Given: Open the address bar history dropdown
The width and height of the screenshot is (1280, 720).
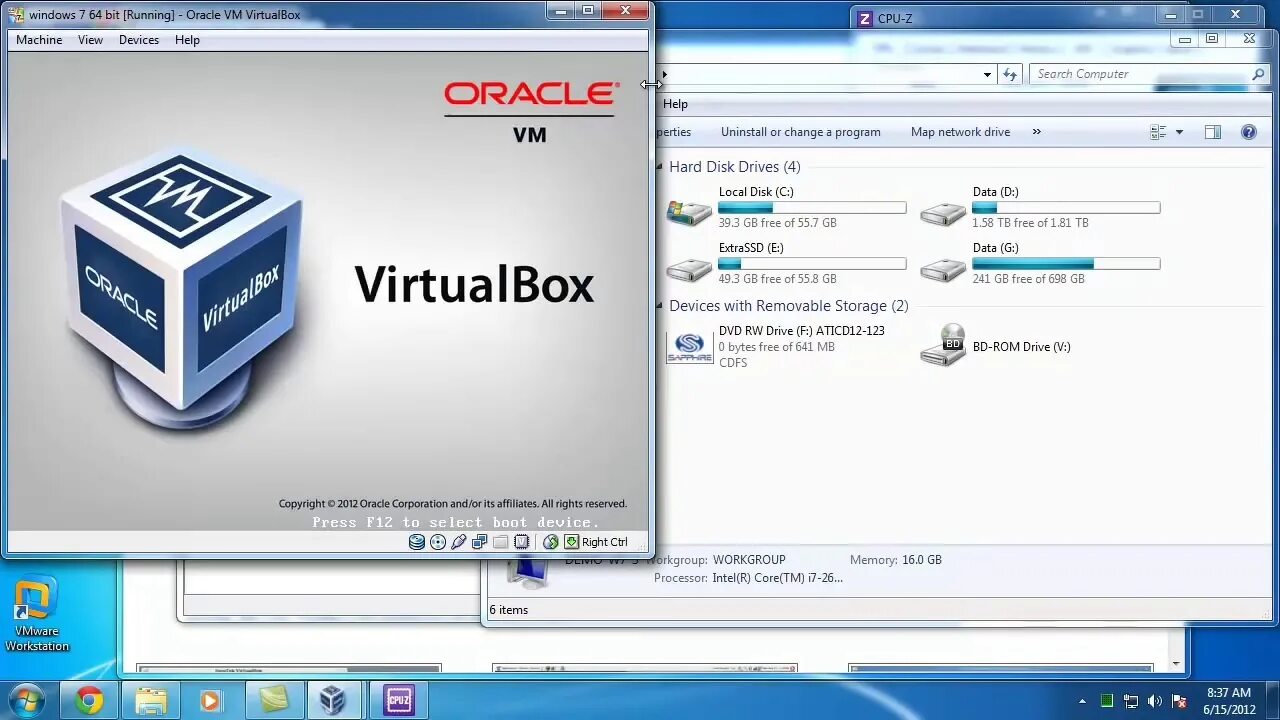Looking at the screenshot, I should [x=987, y=74].
